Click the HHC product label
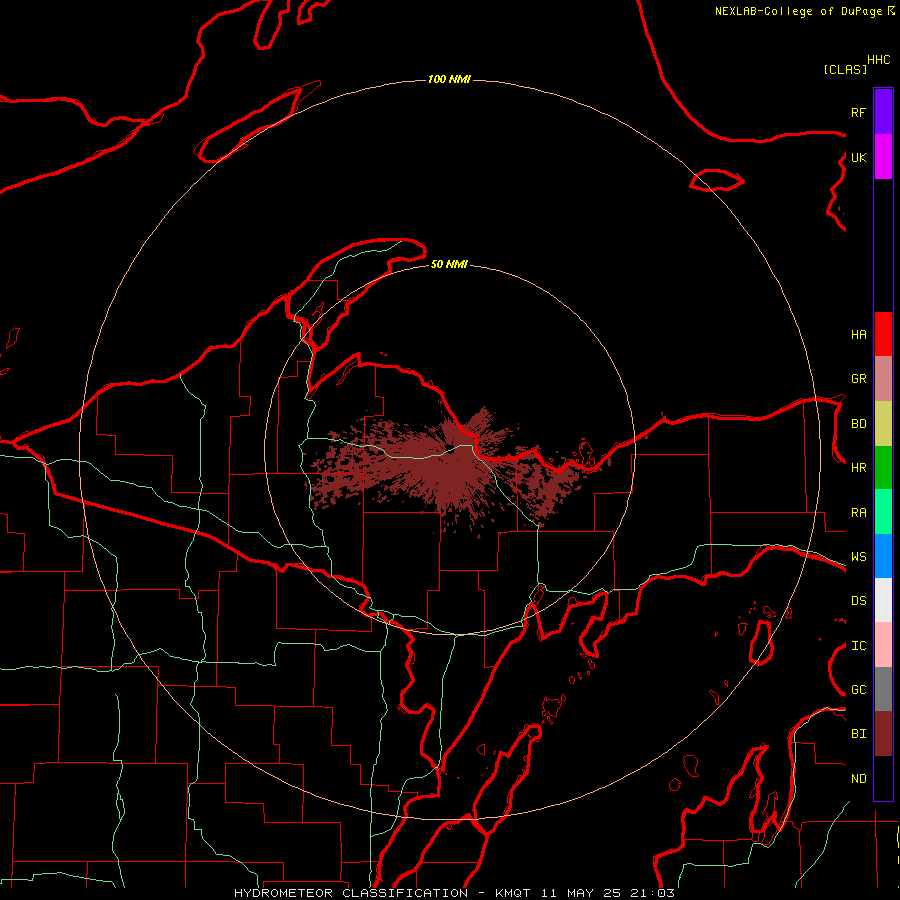900x900 pixels. pyautogui.click(x=879, y=60)
